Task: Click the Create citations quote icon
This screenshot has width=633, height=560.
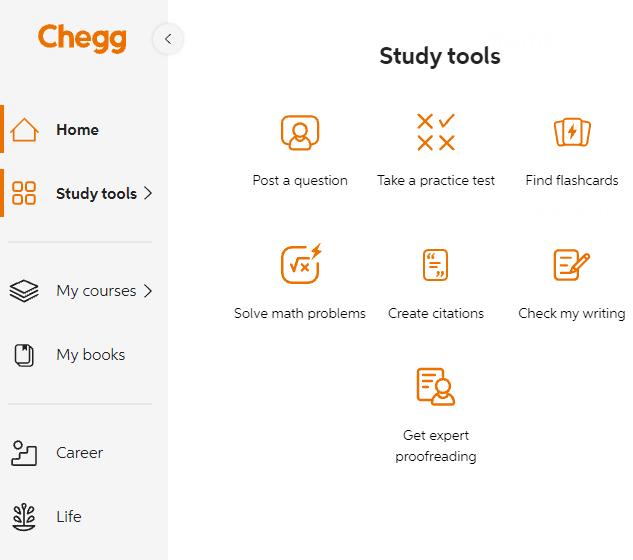Action: tap(435, 265)
